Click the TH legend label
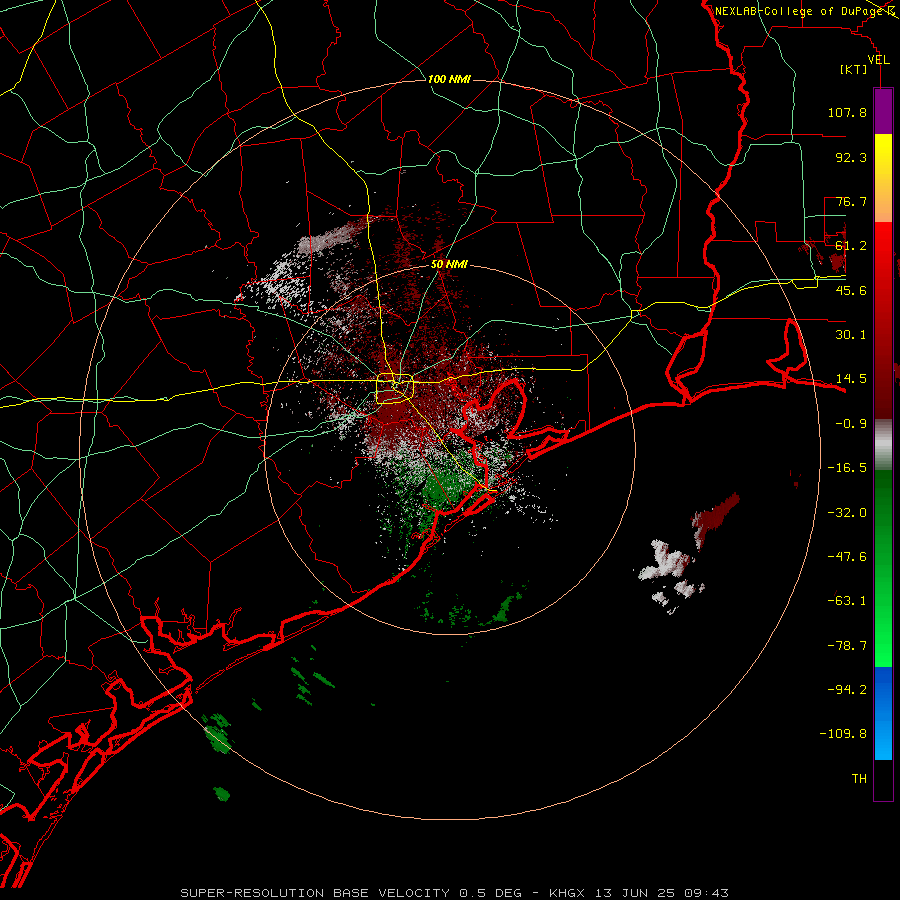 (859, 779)
